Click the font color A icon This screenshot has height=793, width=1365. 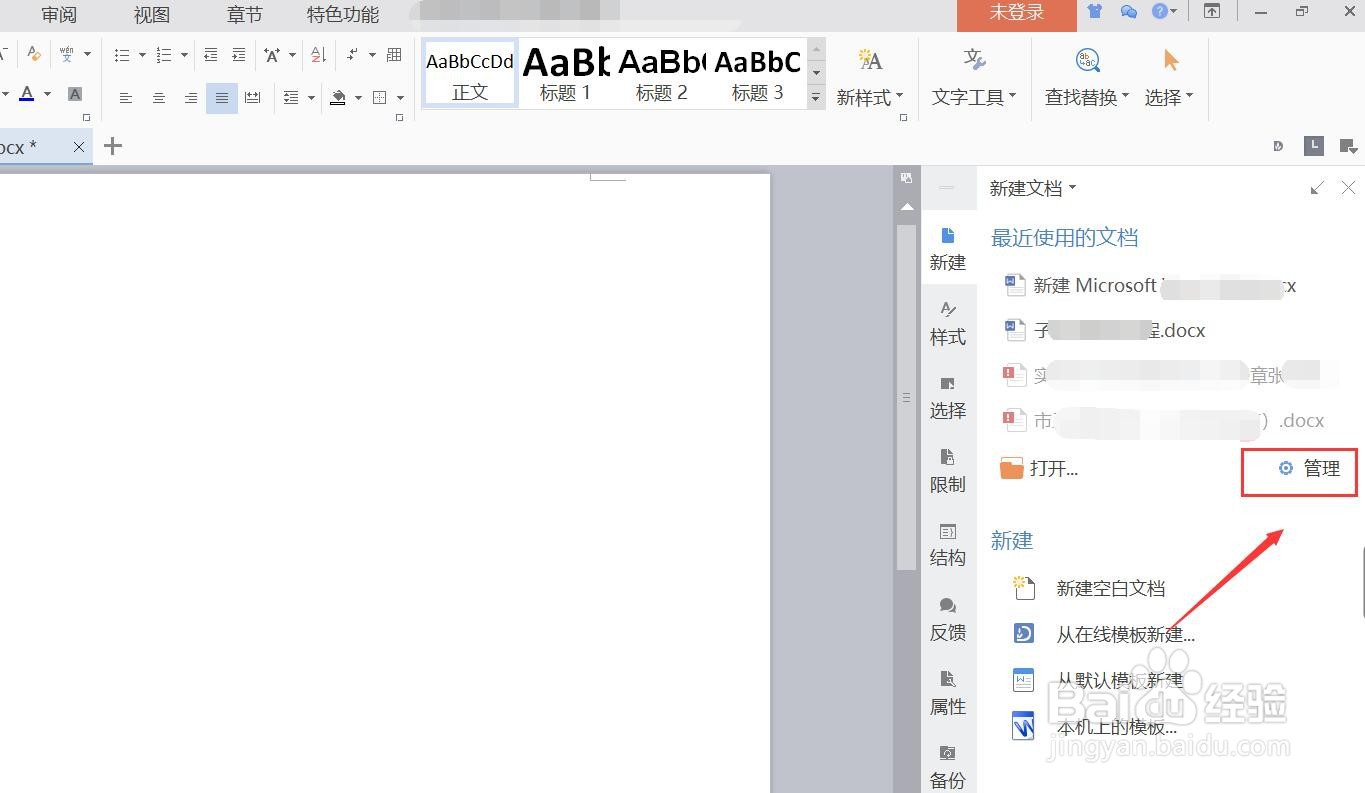click(27, 94)
